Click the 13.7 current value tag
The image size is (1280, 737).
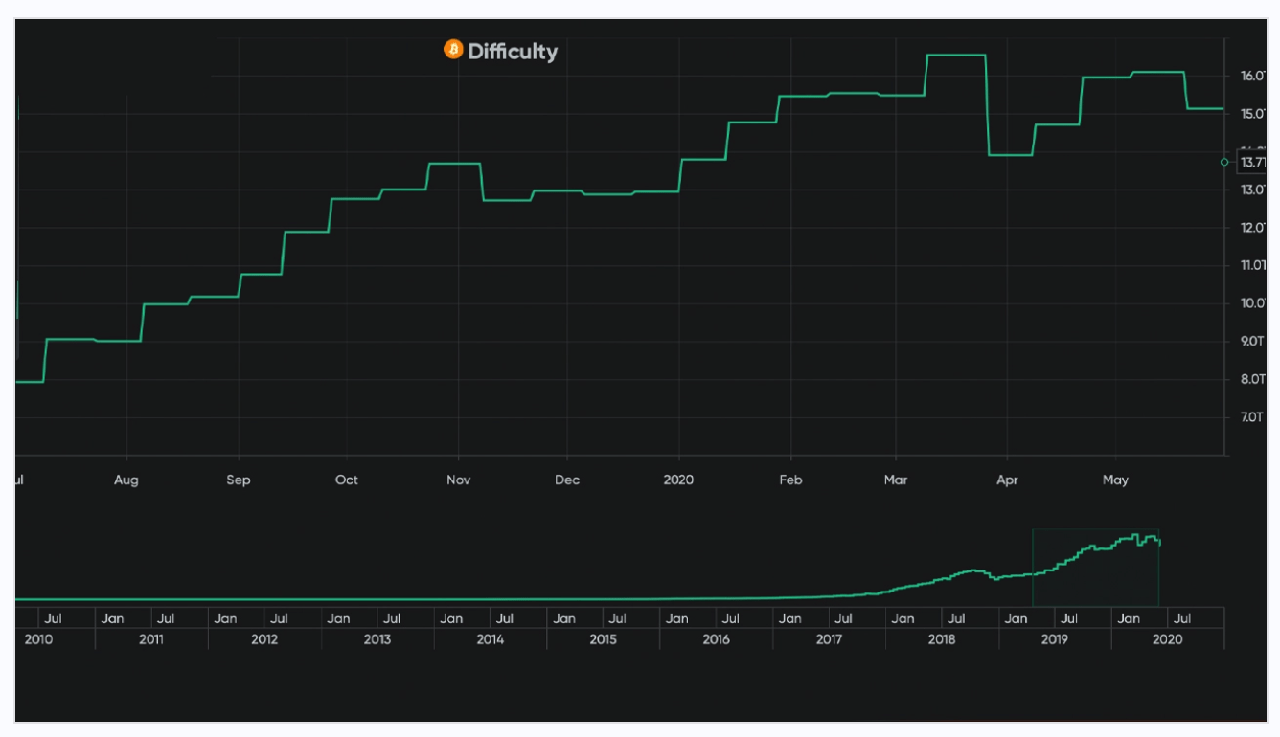pyautogui.click(x=1252, y=162)
